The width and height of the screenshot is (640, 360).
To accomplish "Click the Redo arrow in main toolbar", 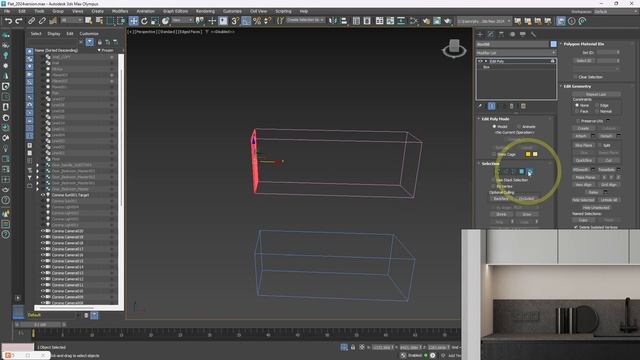I will click(x=19, y=21).
